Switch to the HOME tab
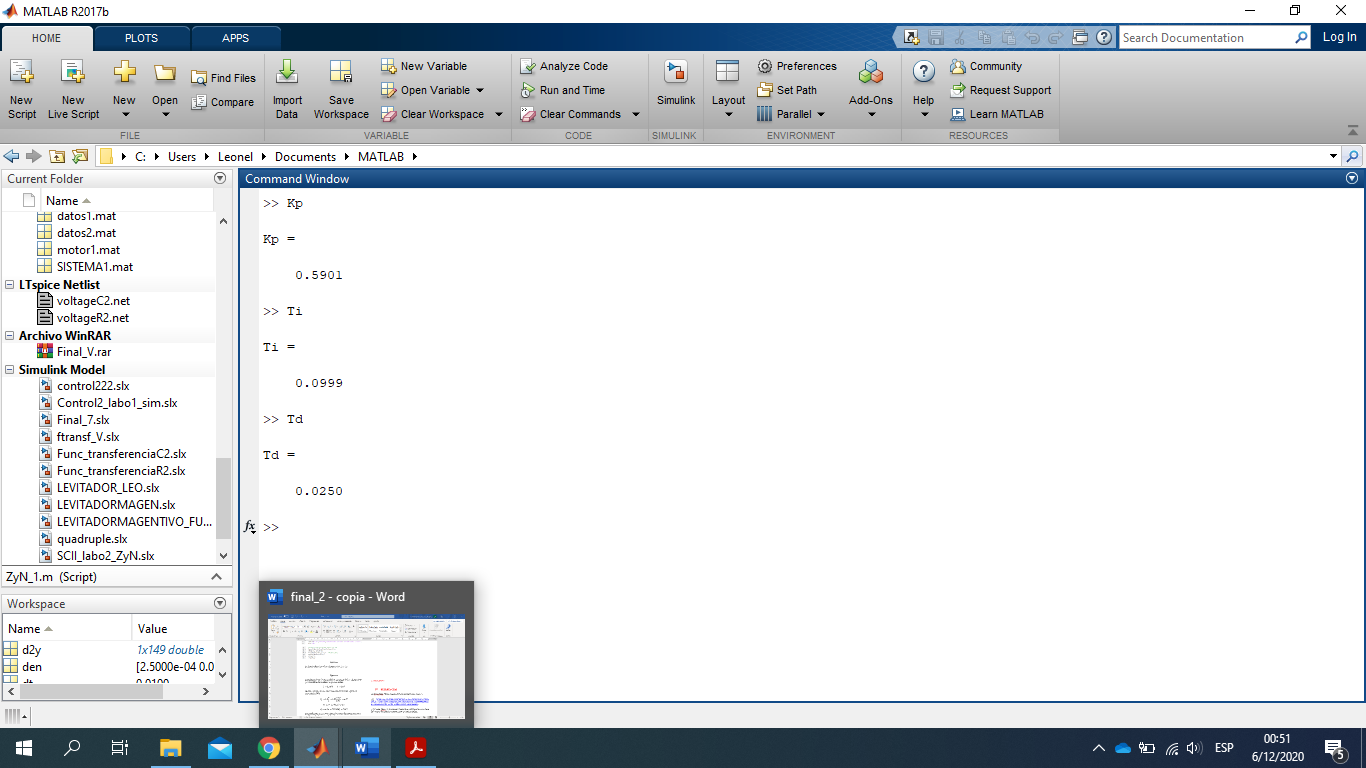 tap(47, 38)
